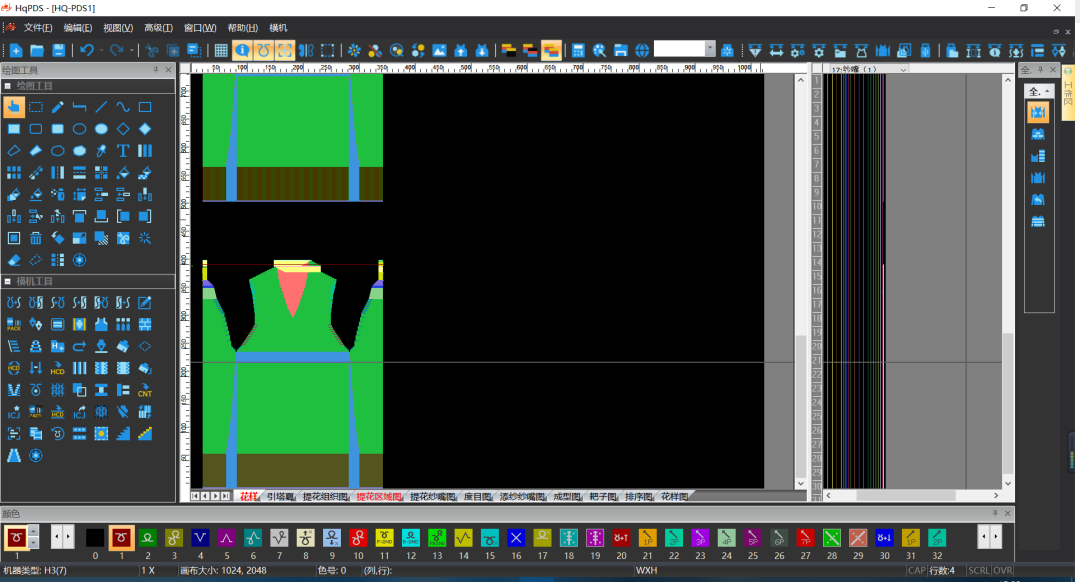Select the eraser tool

(14, 260)
